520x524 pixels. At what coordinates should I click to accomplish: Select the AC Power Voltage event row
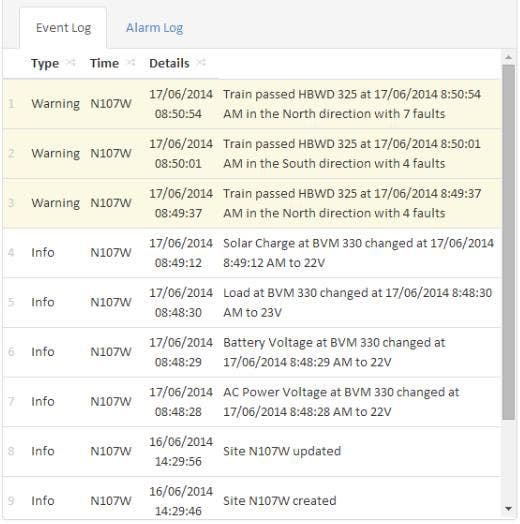point(252,402)
